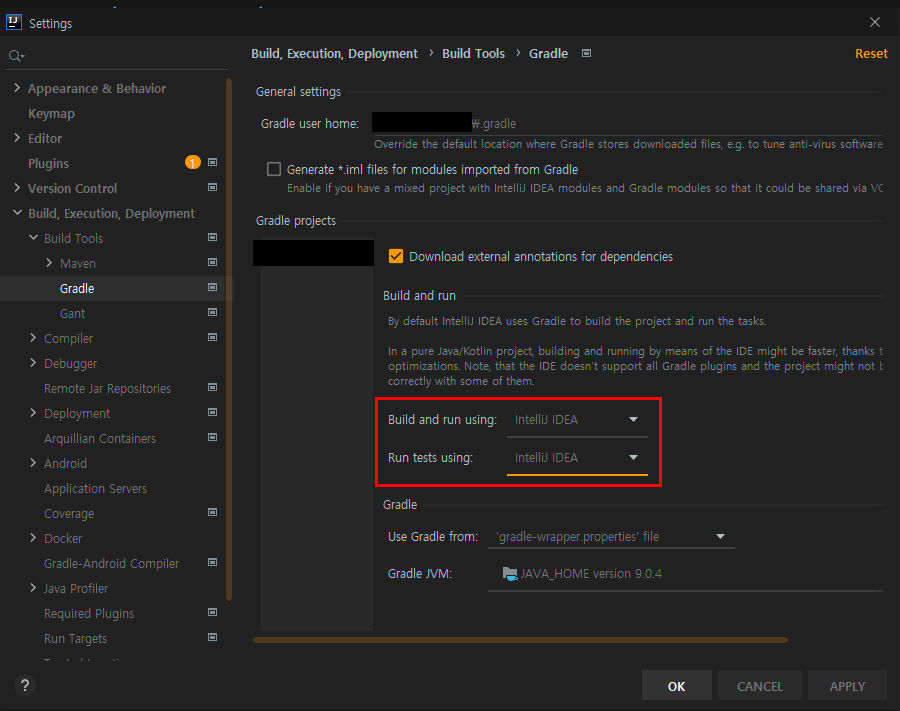Screen dimensions: 900x711
Task: Click Reset link at top right
Action: click(x=871, y=53)
